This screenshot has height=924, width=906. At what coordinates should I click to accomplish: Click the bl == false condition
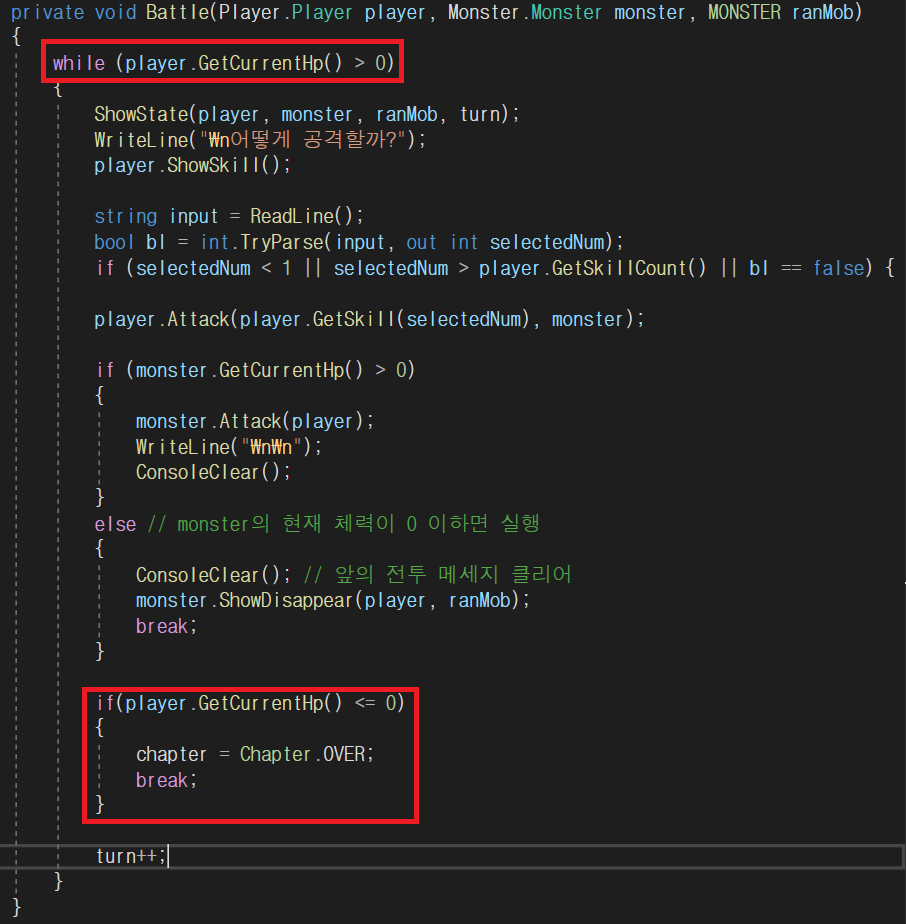806,268
